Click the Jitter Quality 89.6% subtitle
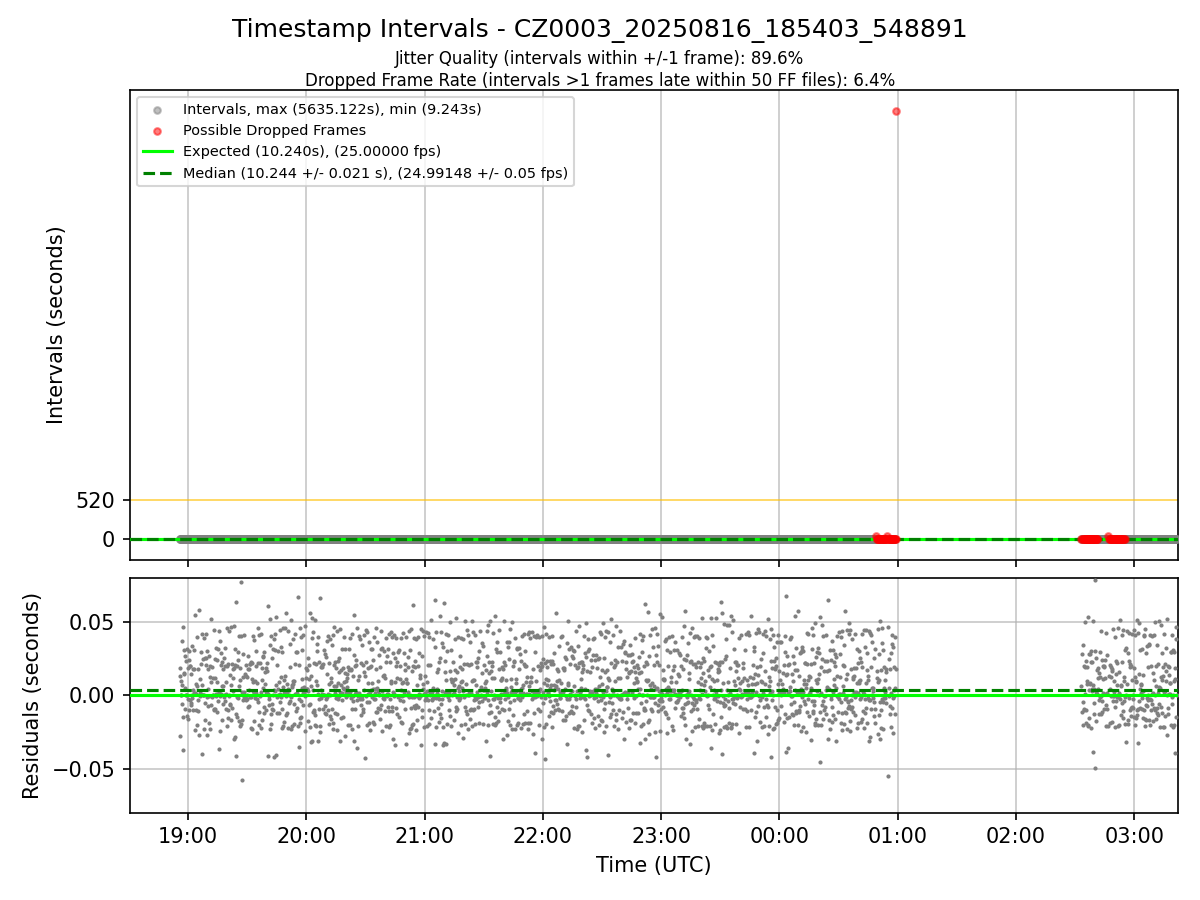Viewport: 1200px width, 900px height. (599, 58)
